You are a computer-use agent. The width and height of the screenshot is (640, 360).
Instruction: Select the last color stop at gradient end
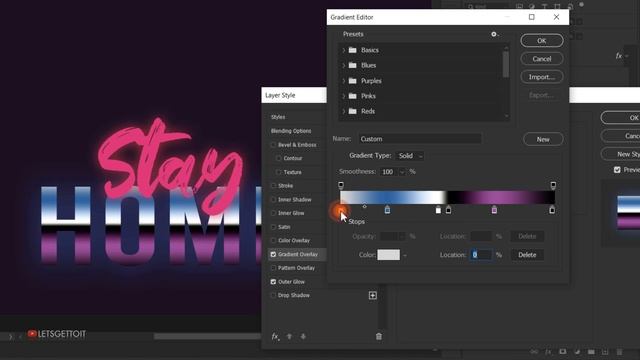pyautogui.click(x=552, y=210)
